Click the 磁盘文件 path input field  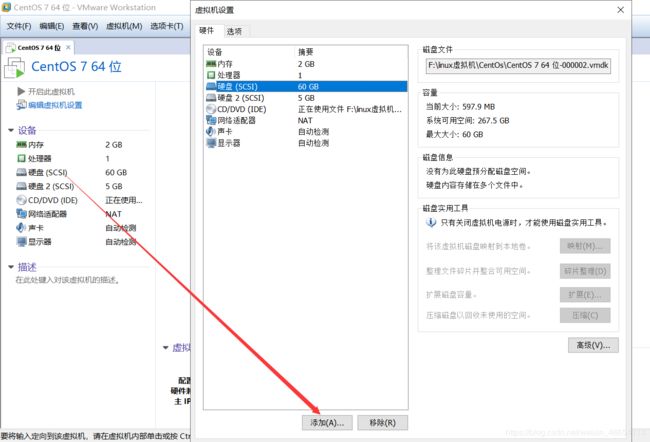tap(518, 66)
